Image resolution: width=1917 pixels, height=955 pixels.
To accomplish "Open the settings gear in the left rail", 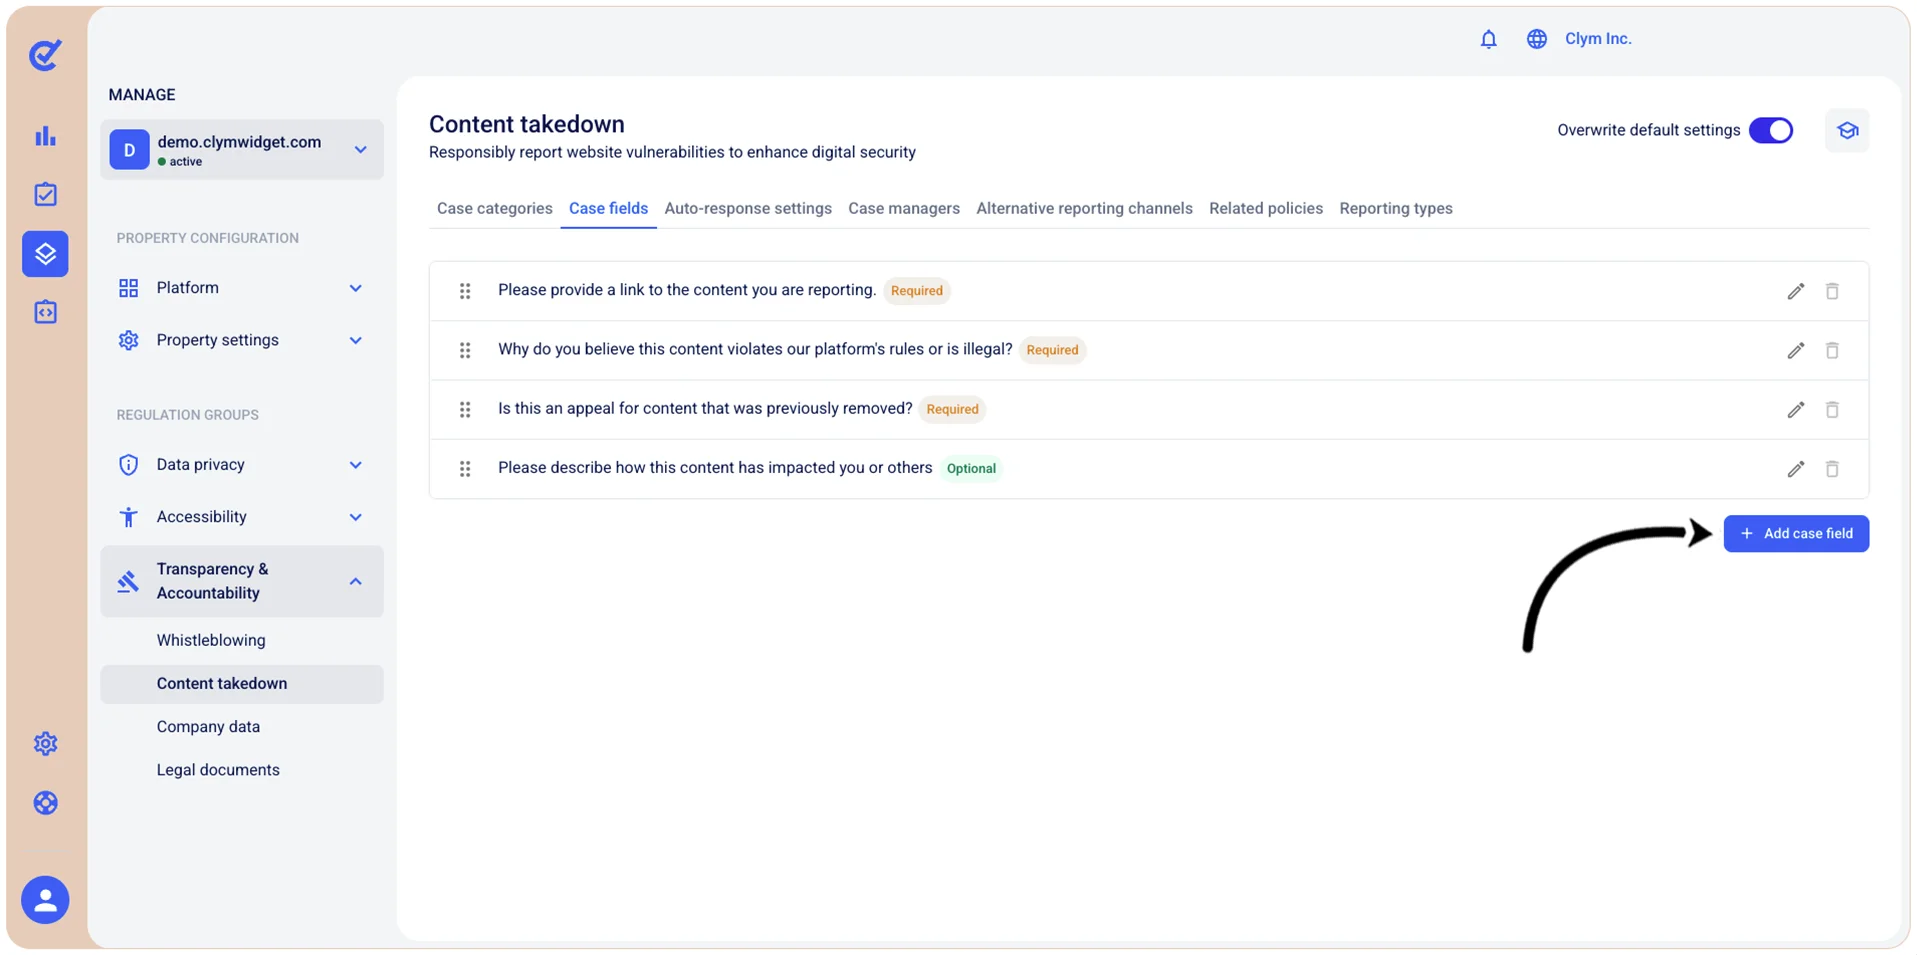I will (x=45, y=744).
